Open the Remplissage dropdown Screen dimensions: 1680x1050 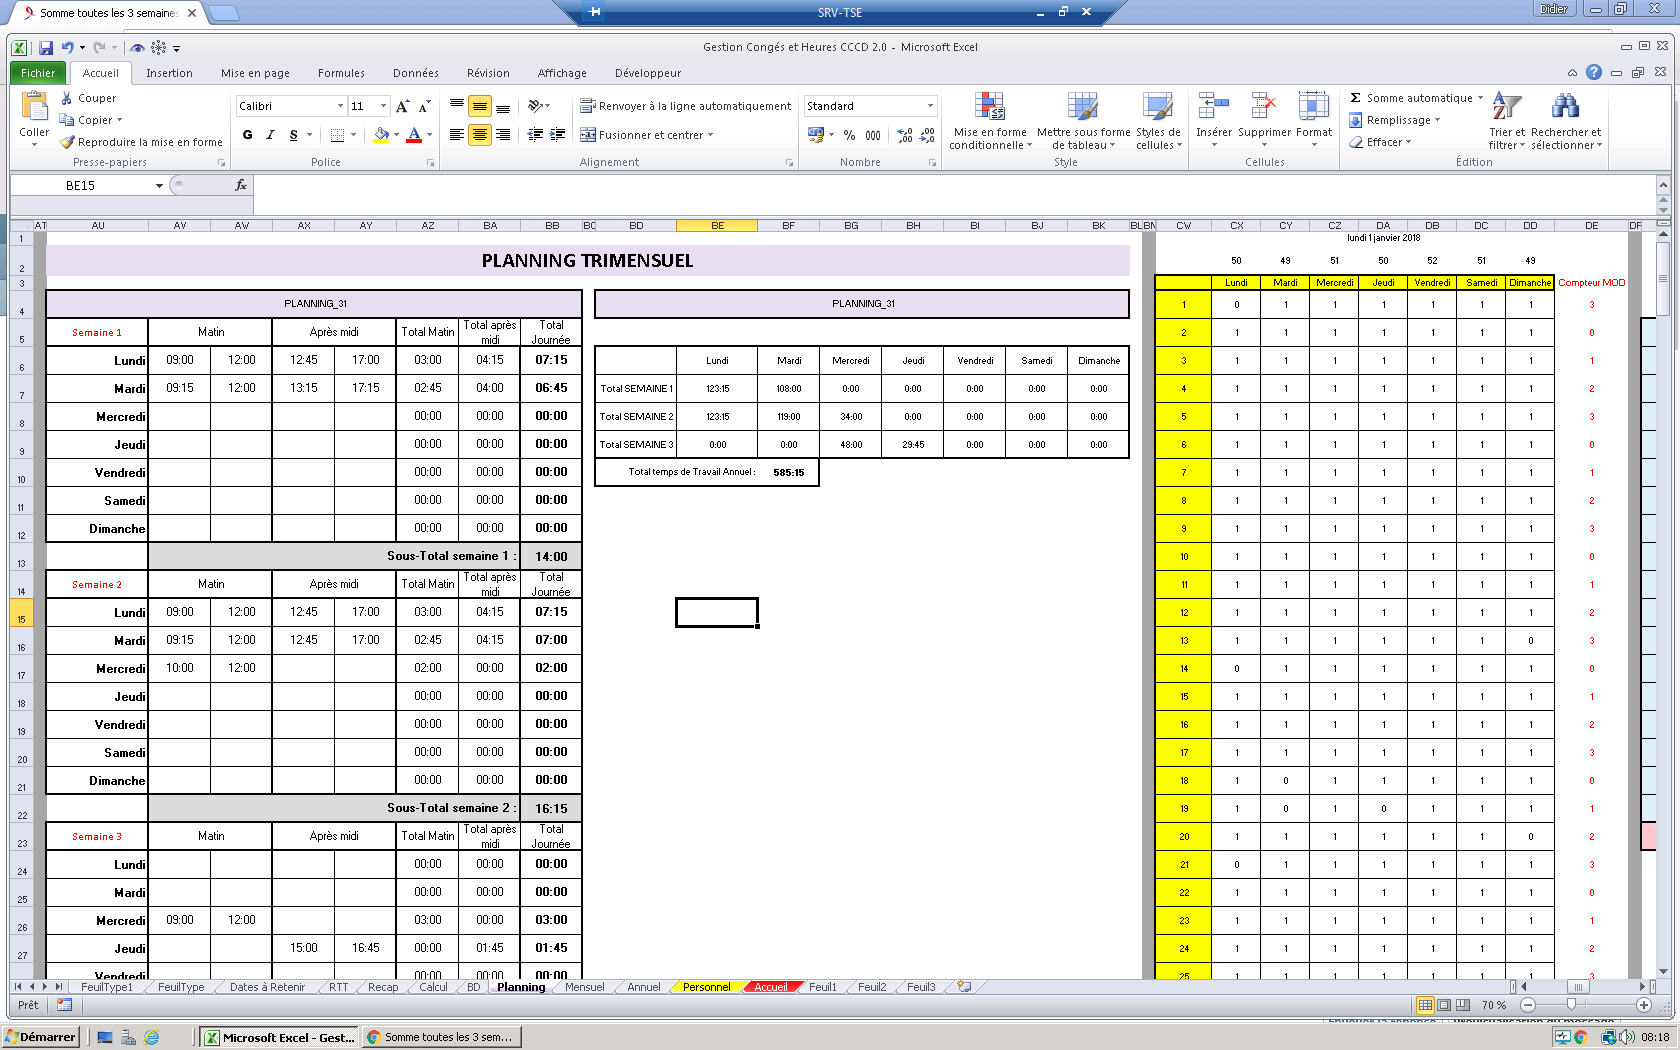click(x=1395, y=120)
